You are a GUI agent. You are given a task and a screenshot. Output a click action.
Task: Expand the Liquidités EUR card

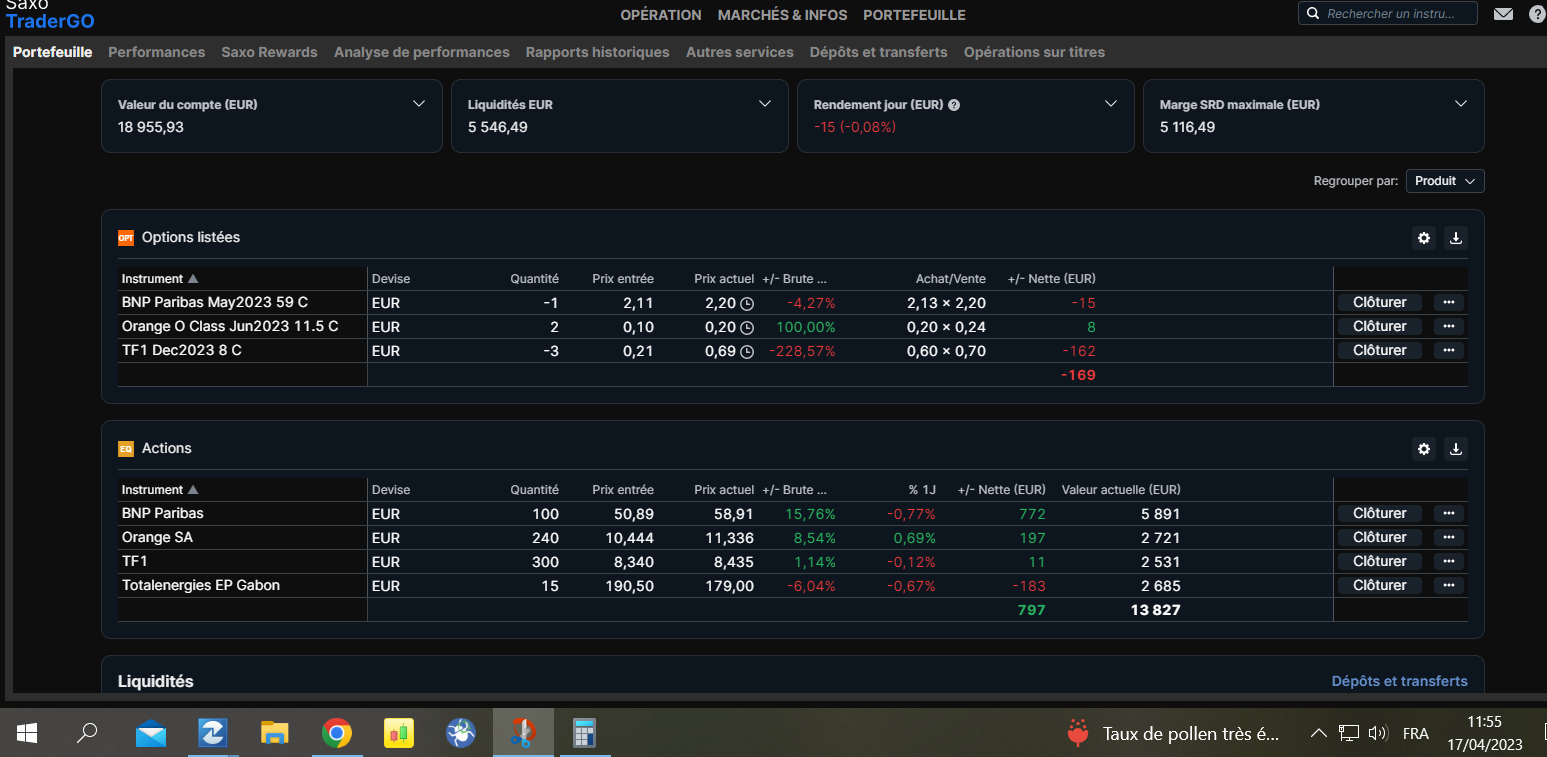click(765, 104)
